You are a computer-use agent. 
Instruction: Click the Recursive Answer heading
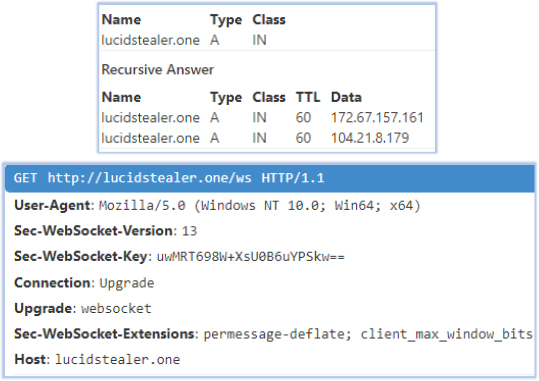[x=158, y=69]
